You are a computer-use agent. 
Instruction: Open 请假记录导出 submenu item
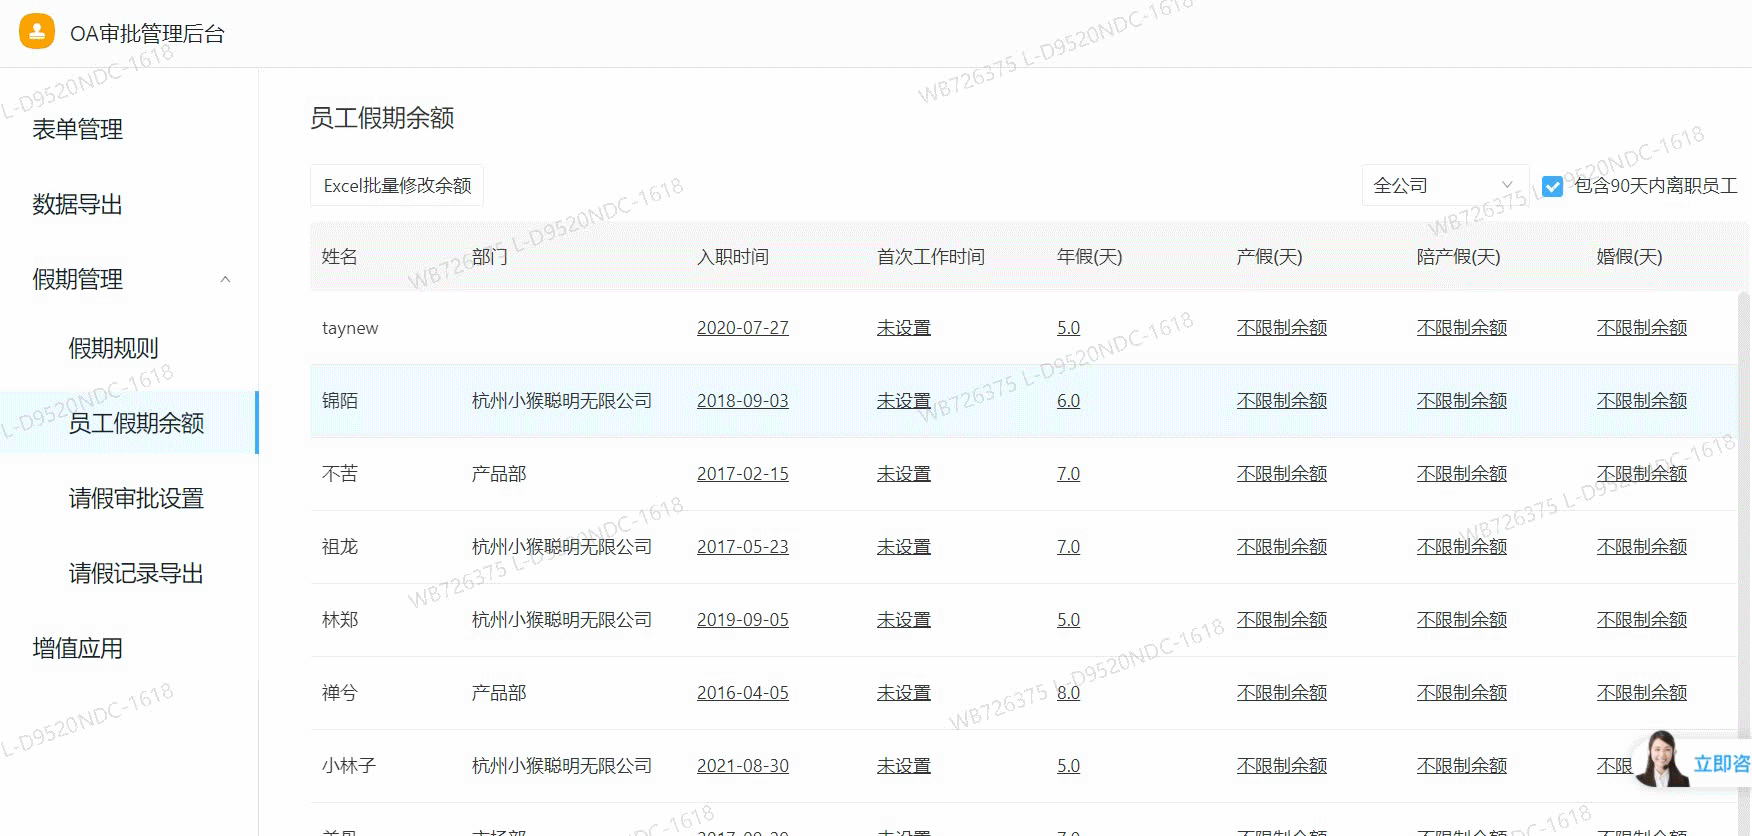pos(136,573)
